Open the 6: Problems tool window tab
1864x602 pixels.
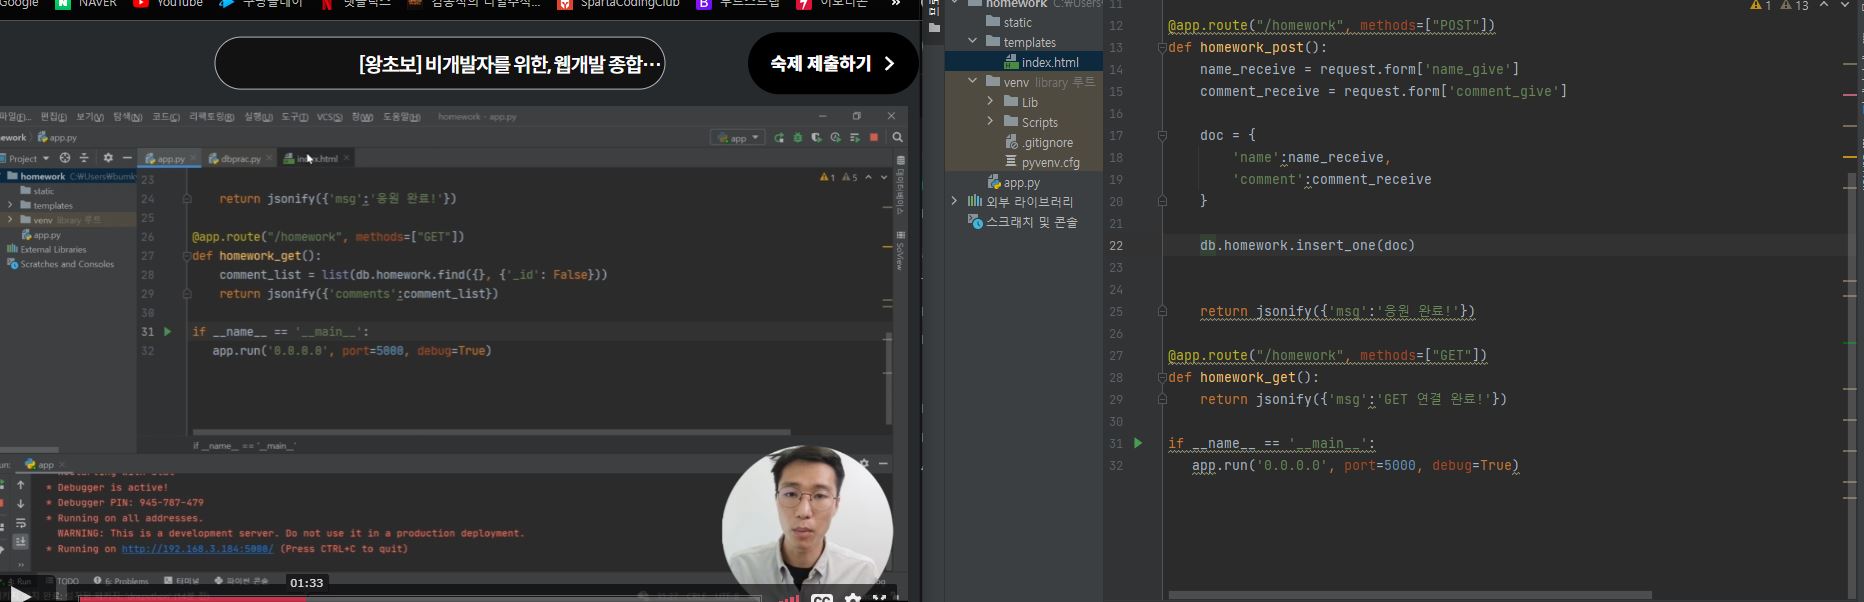pyautogui.click(x=121, y=580)
